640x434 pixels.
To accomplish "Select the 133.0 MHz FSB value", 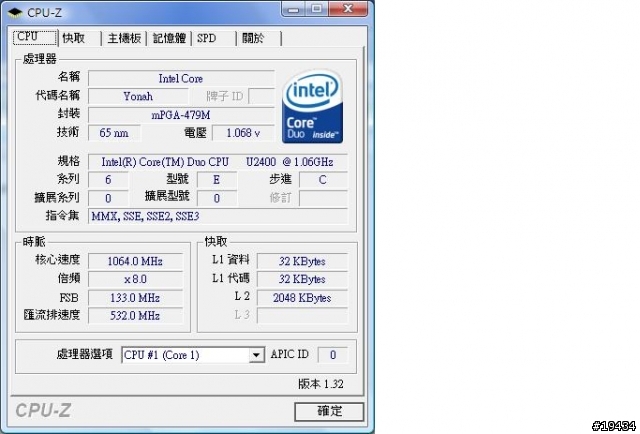I will [x=135, y=298].
